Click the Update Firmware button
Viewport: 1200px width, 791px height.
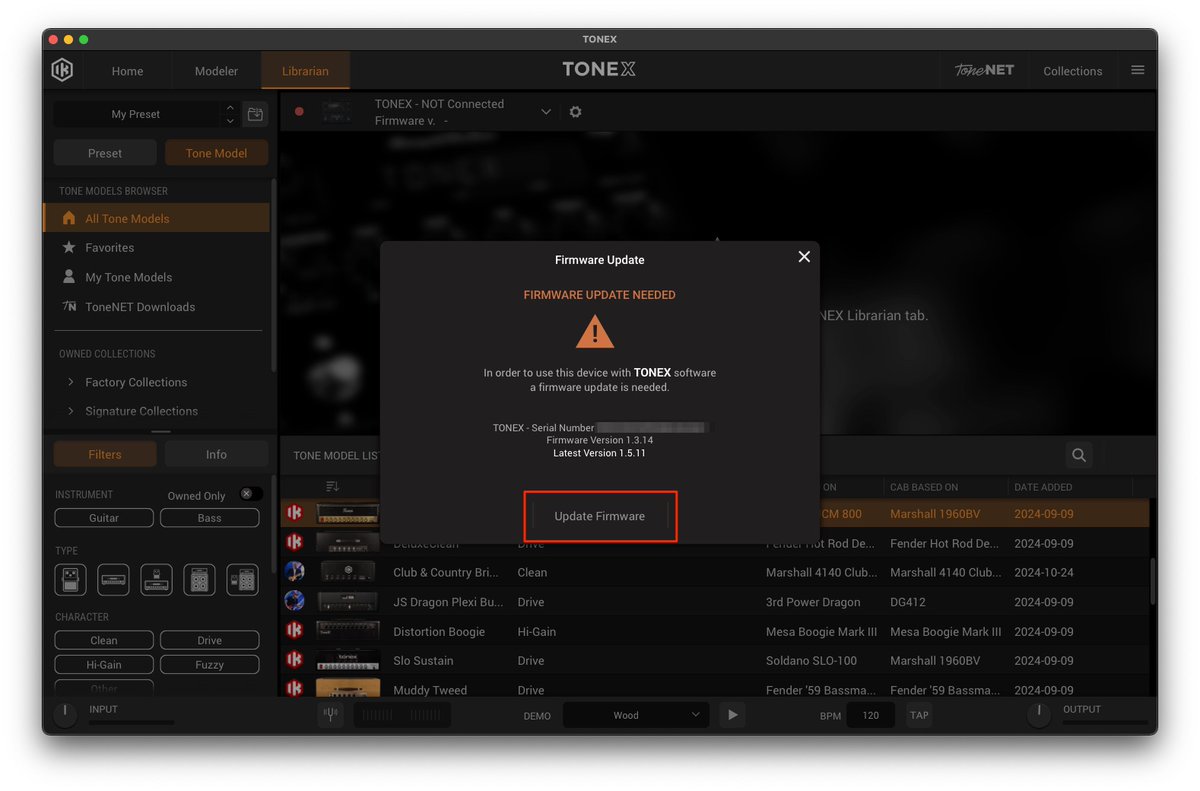(600, 516)
